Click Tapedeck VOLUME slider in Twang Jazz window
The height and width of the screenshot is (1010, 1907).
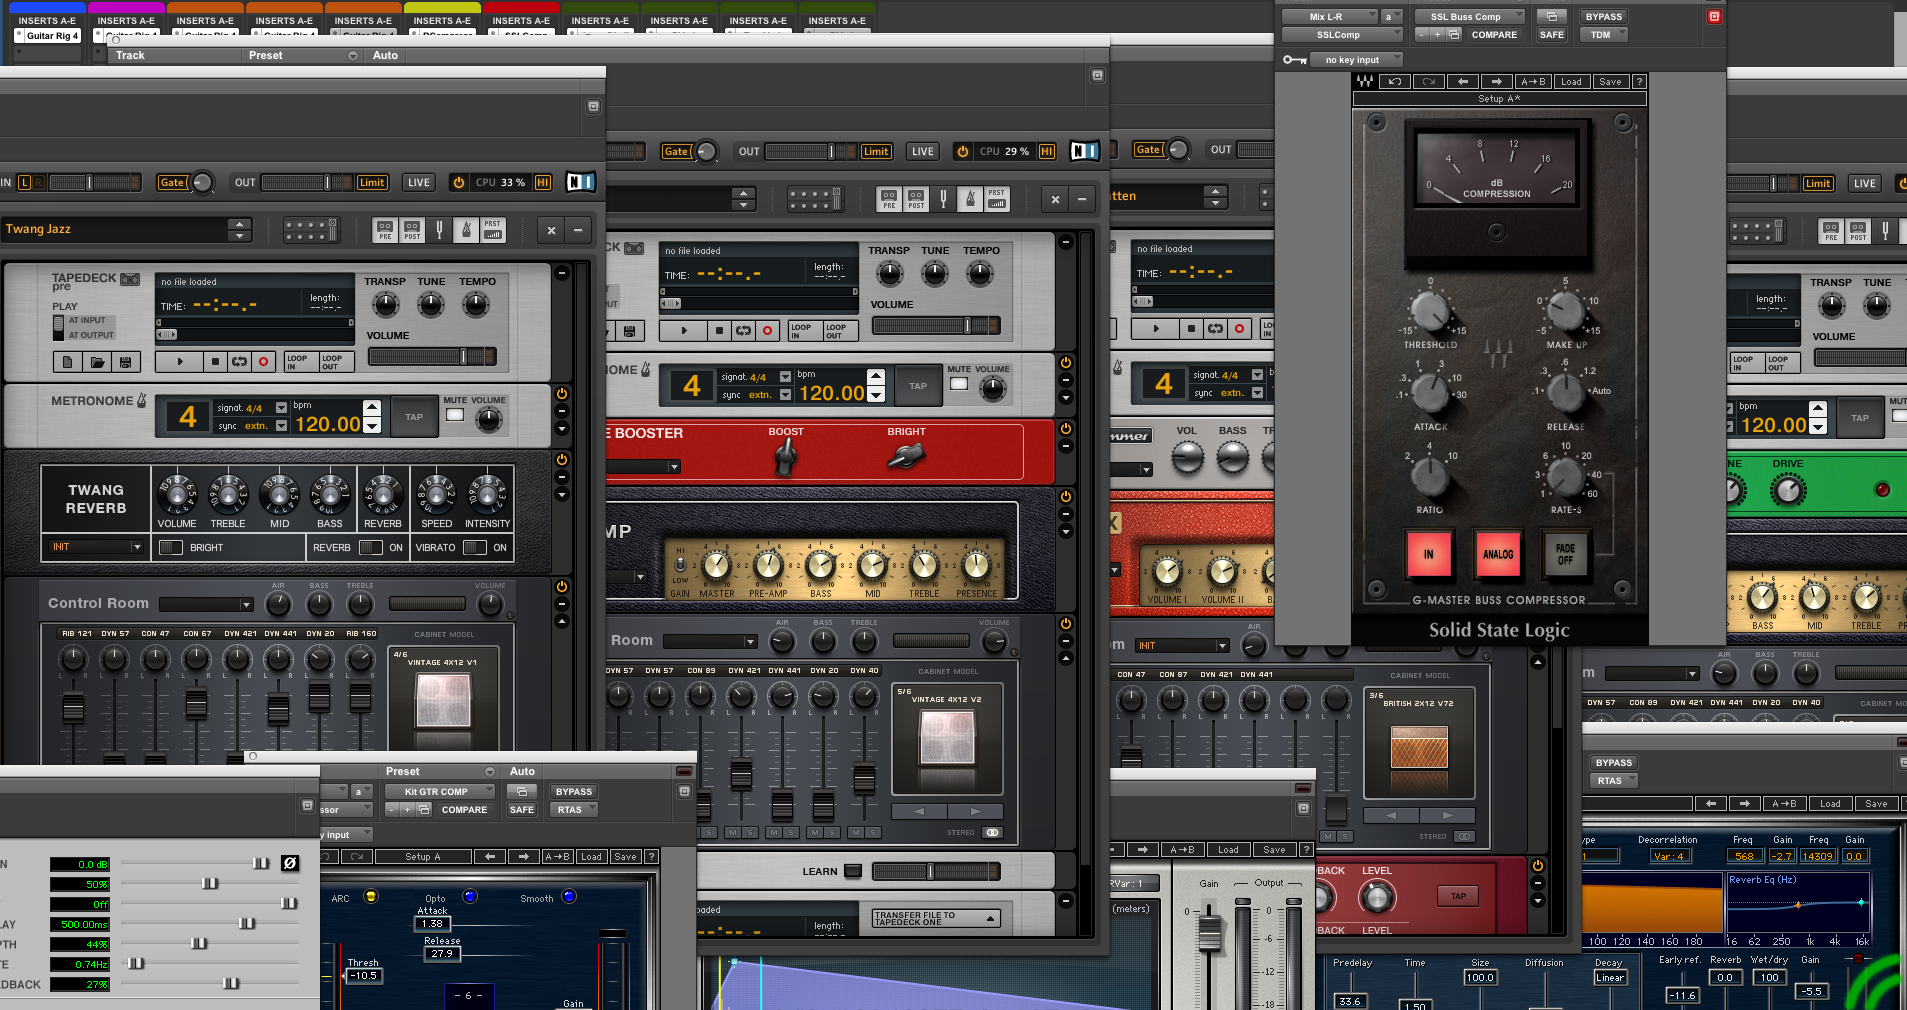coord(432,357)
